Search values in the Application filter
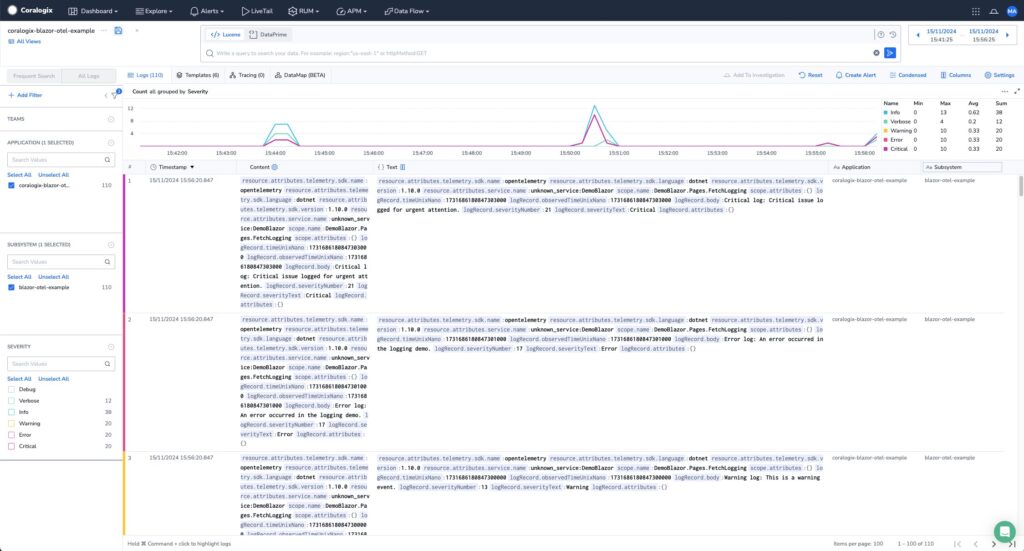 [61, 159]
